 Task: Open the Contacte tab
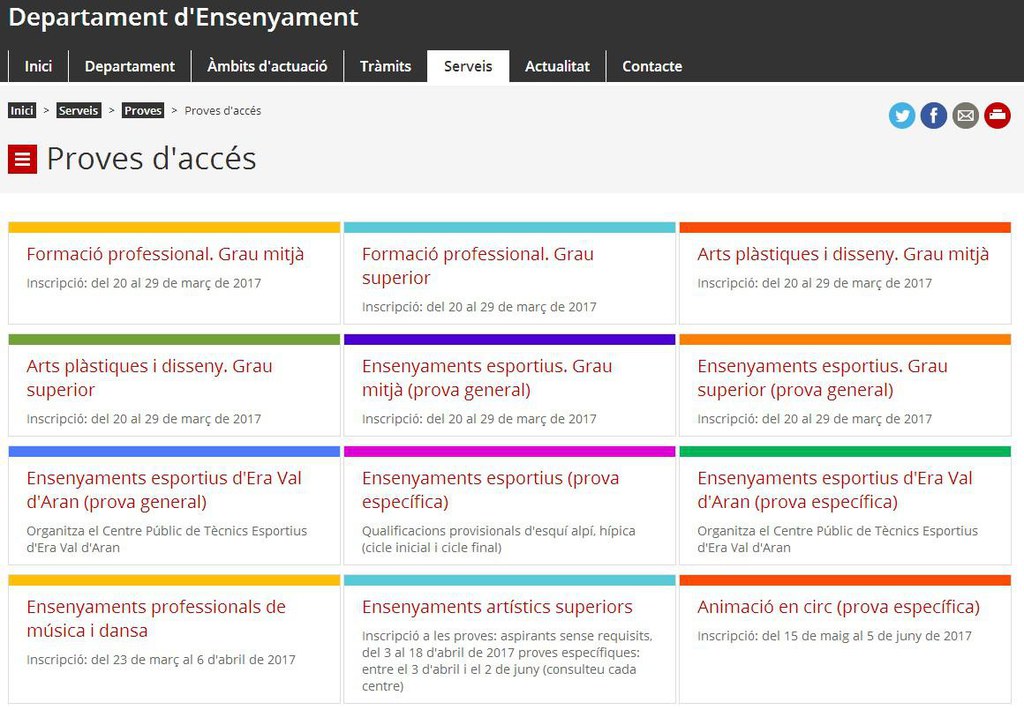tap(652, 66)
